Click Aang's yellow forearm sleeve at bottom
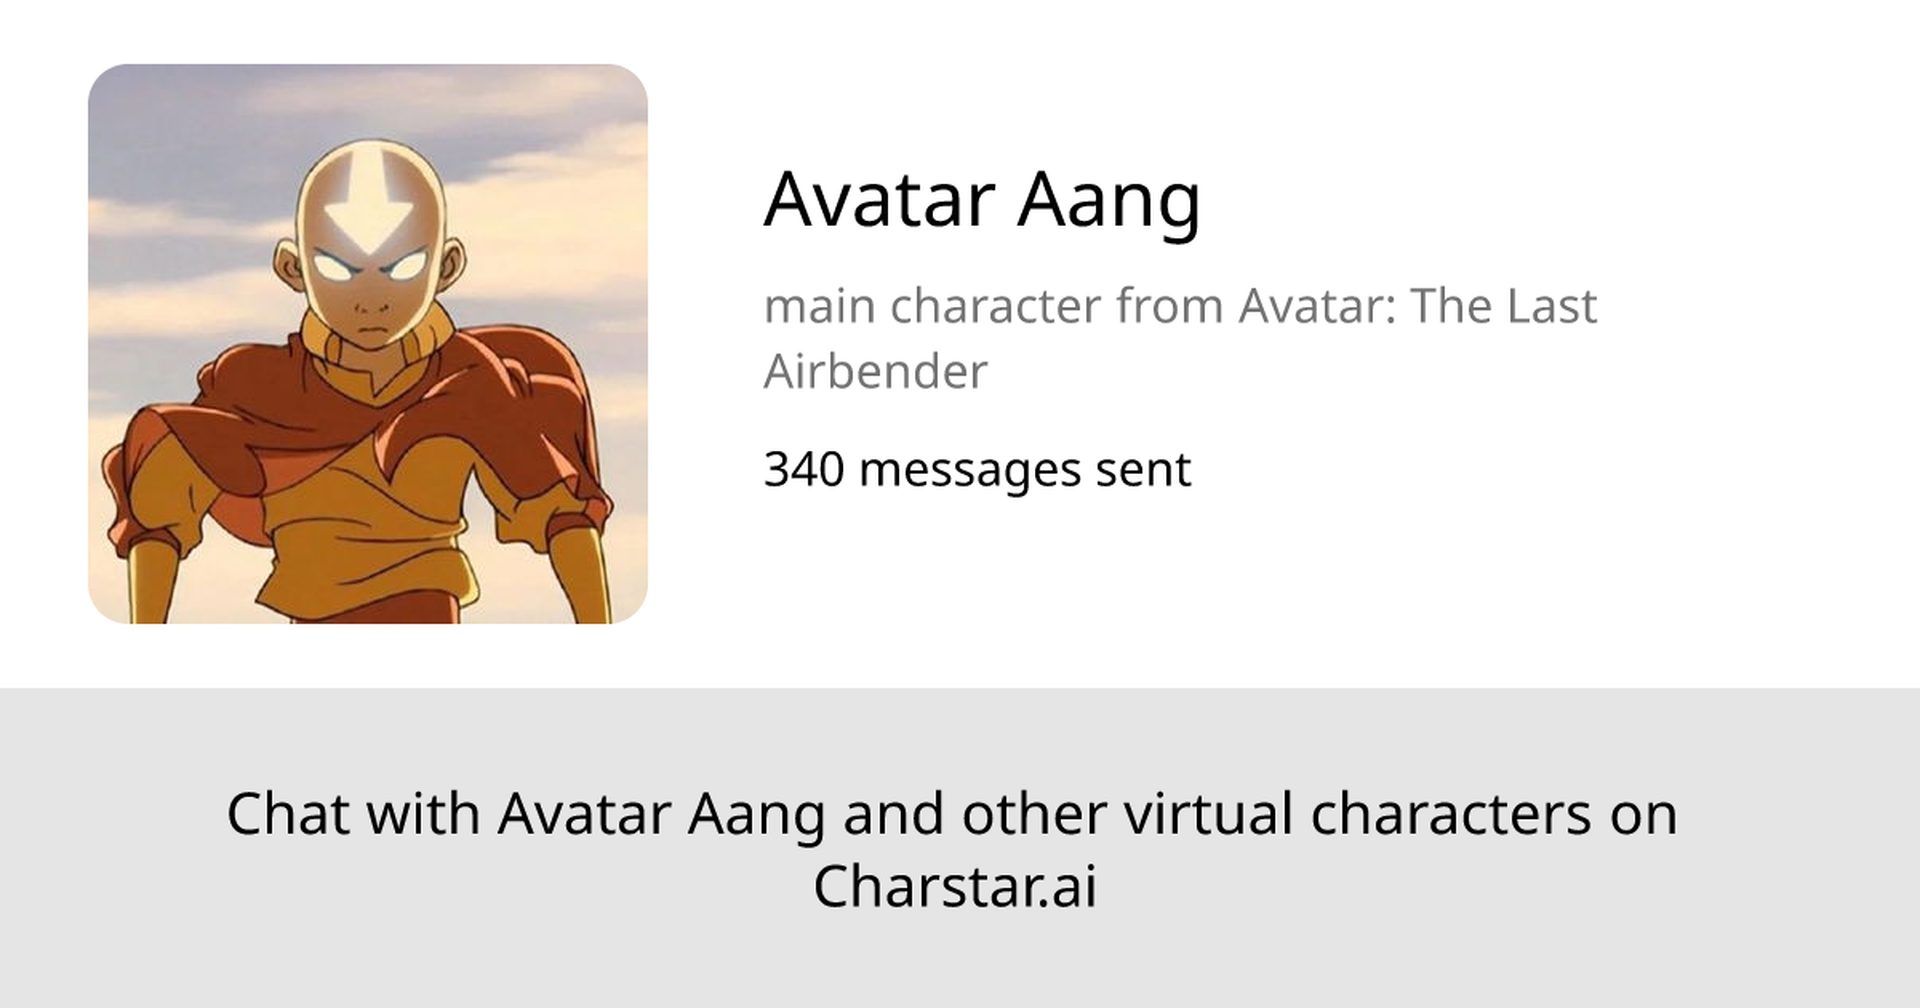The width and height of the screenshot is (1920, 1008). pos(150,580)
